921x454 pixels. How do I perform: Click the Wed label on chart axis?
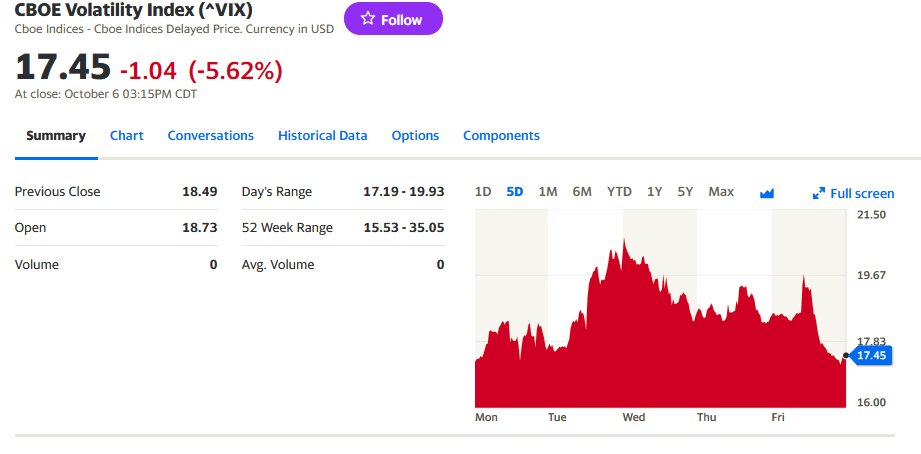(x=634, y=417)
